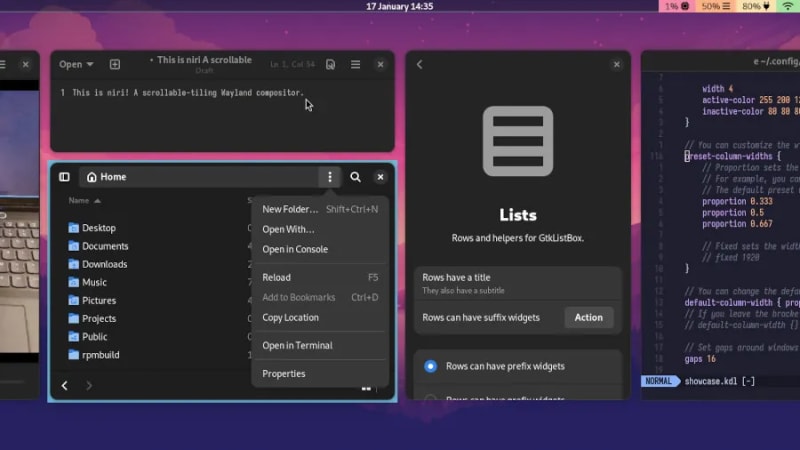Click the three-dot menu in Files header
This screenshot has height=450, width=800.
point(330,177)
